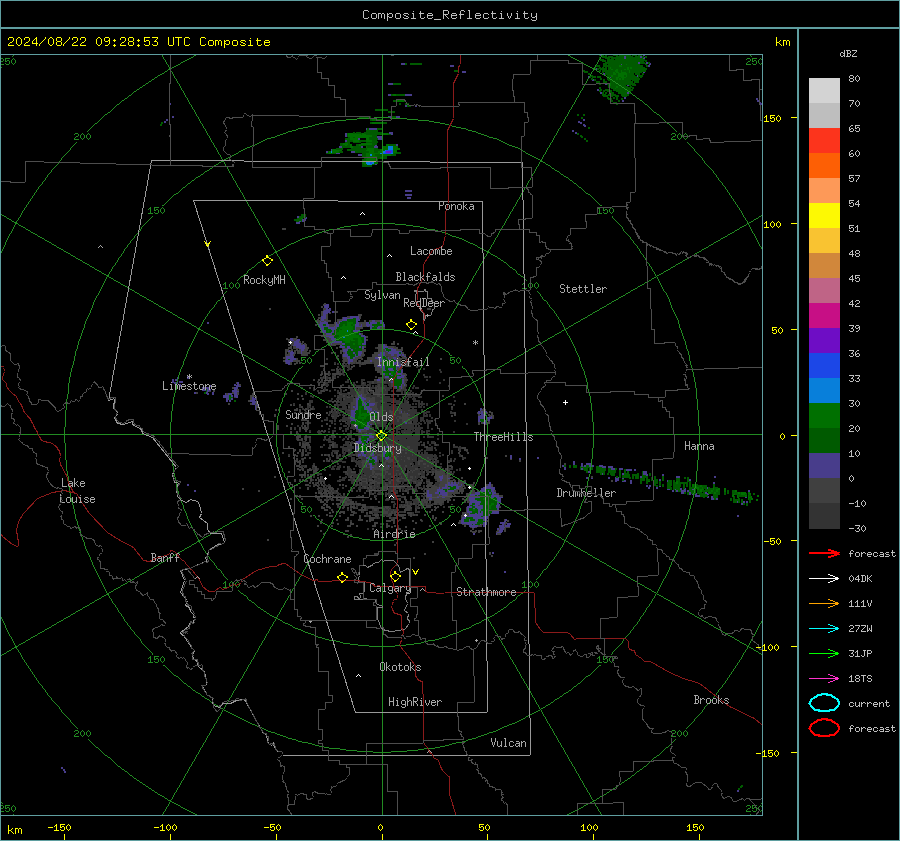Click the storm cell north of Ponoka
This screenshot has width=900, height=841.
[x=364, y=146]
